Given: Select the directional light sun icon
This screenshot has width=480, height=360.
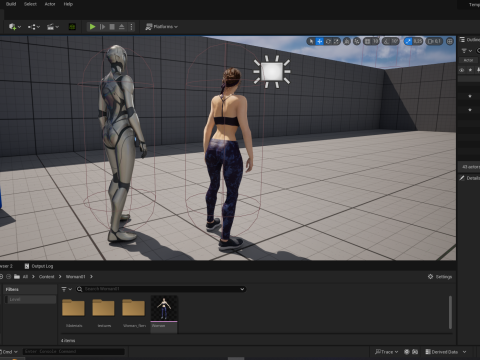Looking at the screenshot, I should point(272,72).
